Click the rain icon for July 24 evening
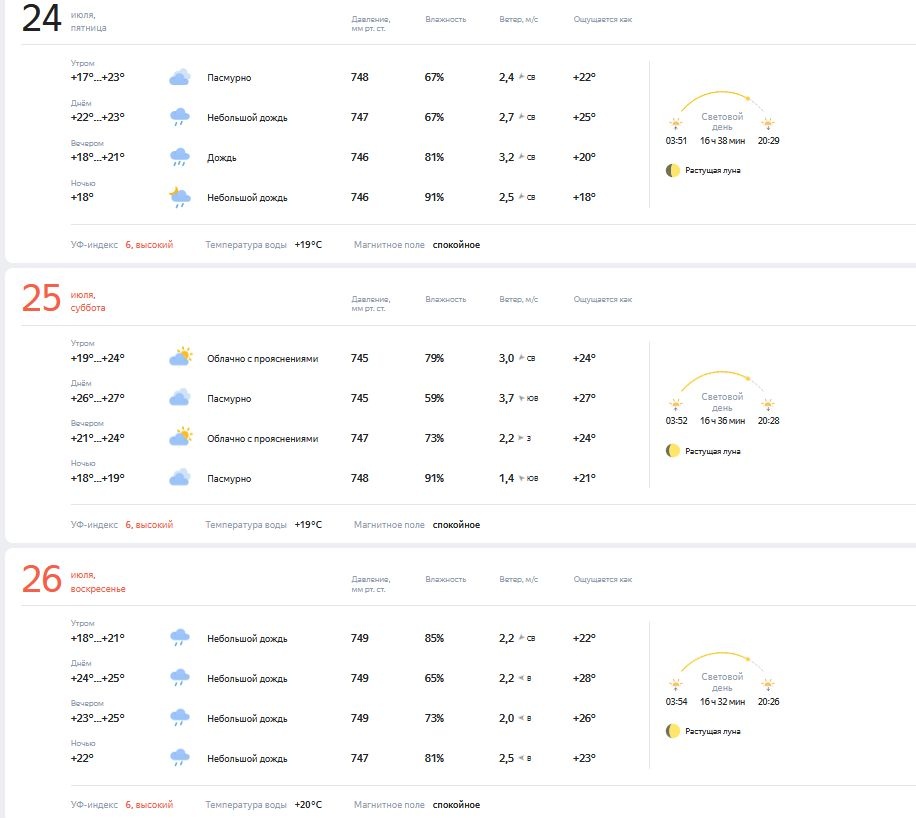 tap(179, 157)
